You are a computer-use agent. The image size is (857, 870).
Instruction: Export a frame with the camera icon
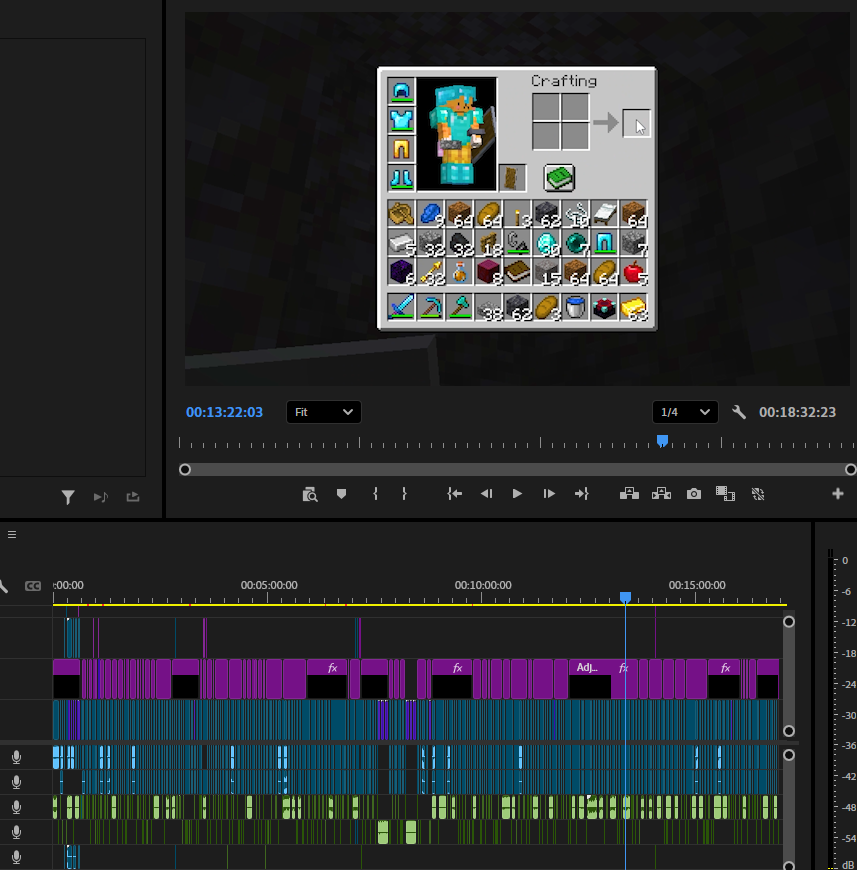point(693,494)
